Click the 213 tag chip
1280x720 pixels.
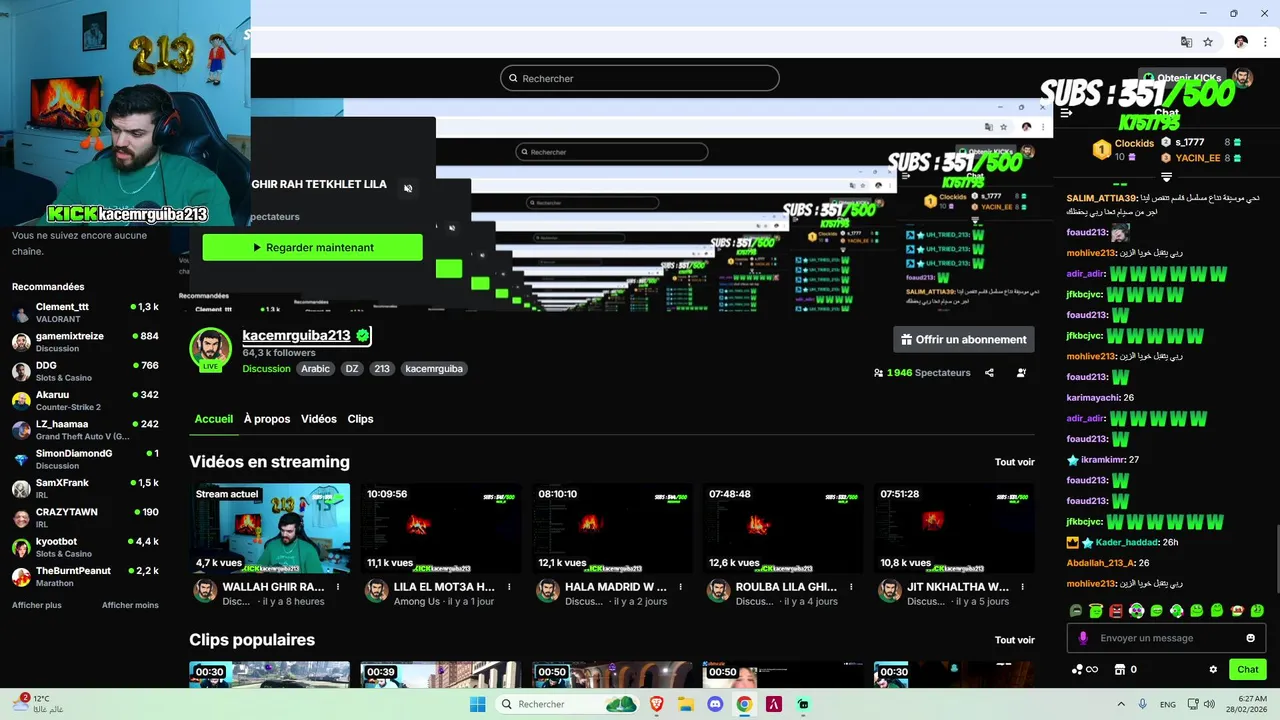[x=382, y=369]
